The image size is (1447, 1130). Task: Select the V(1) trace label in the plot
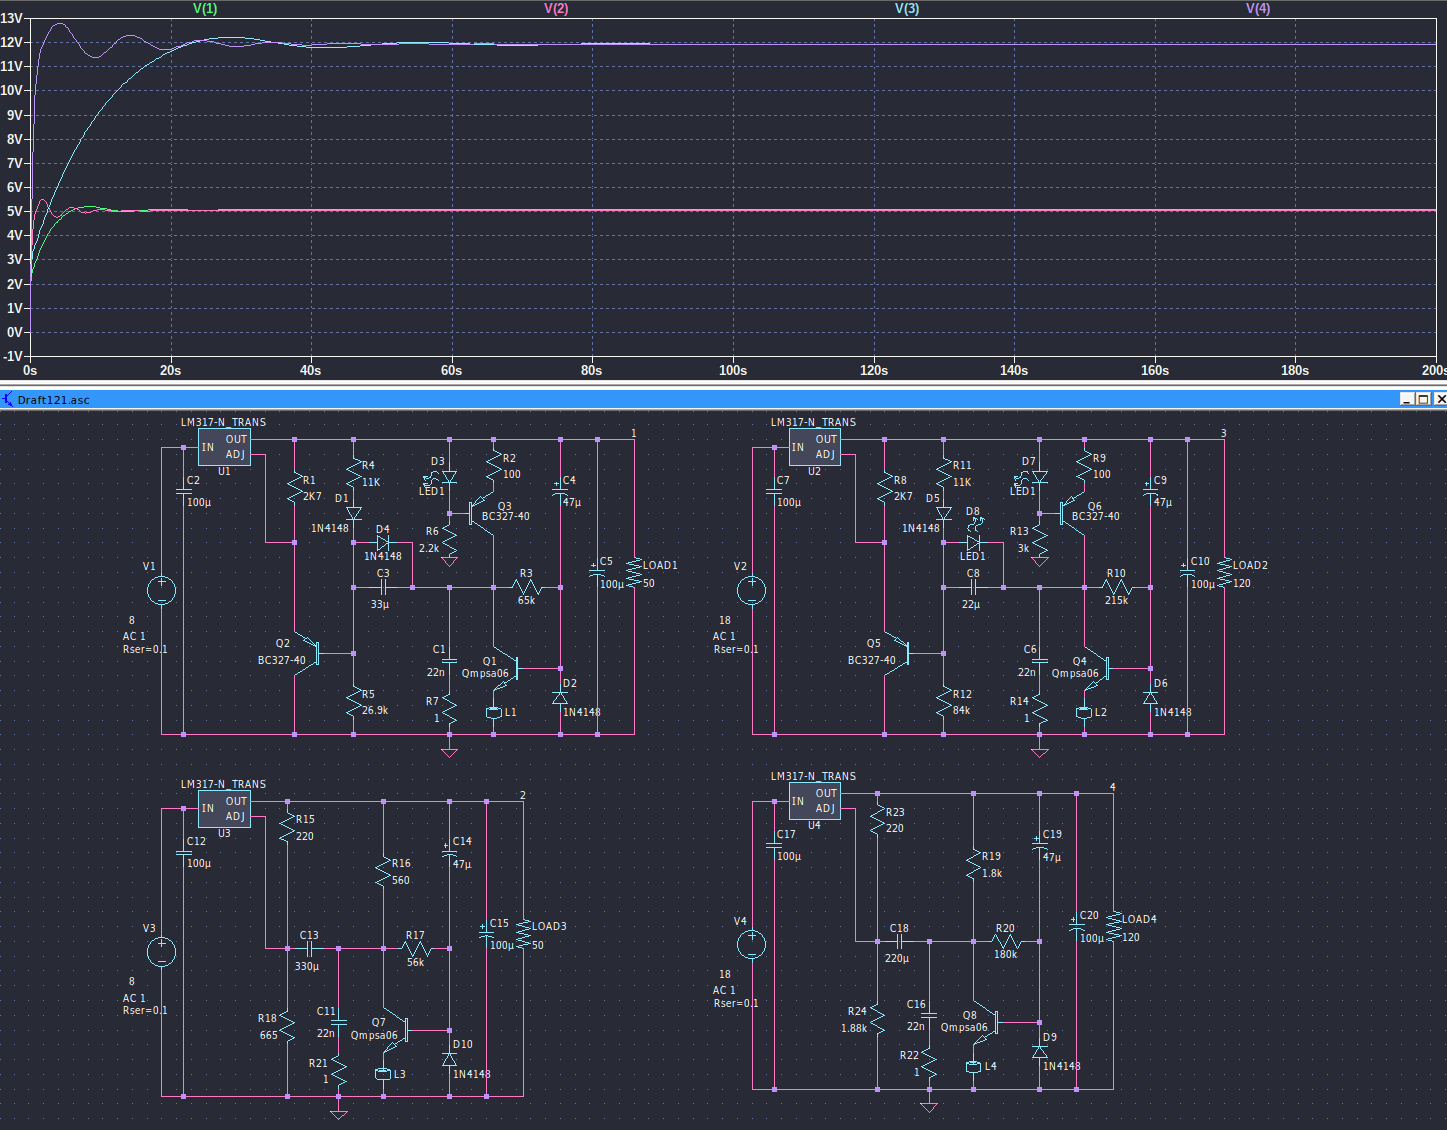click(205, 8)
